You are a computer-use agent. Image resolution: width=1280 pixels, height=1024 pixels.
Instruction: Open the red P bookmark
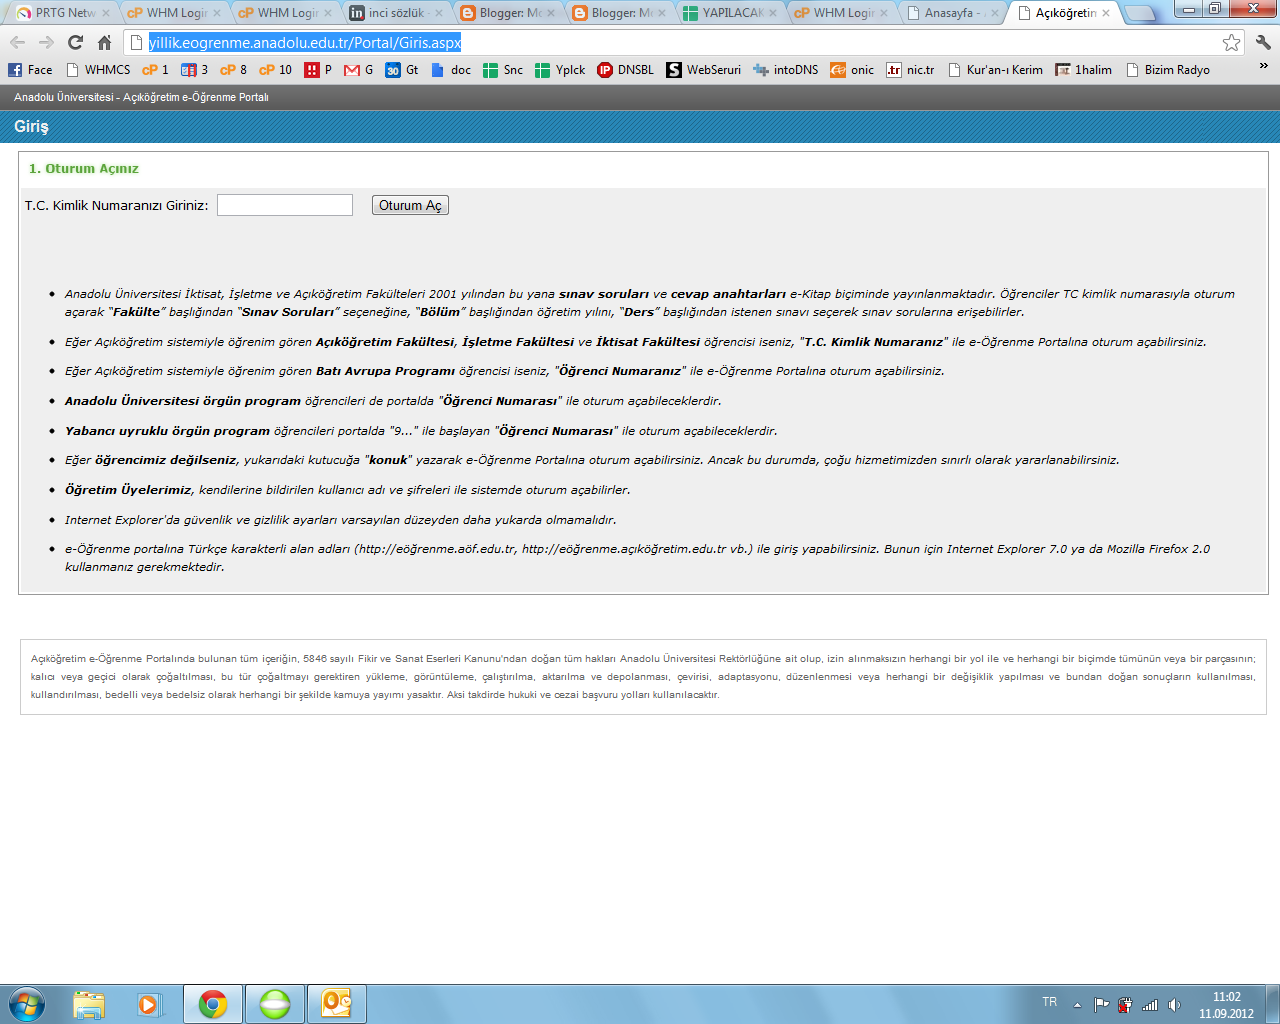coord(318,70)
